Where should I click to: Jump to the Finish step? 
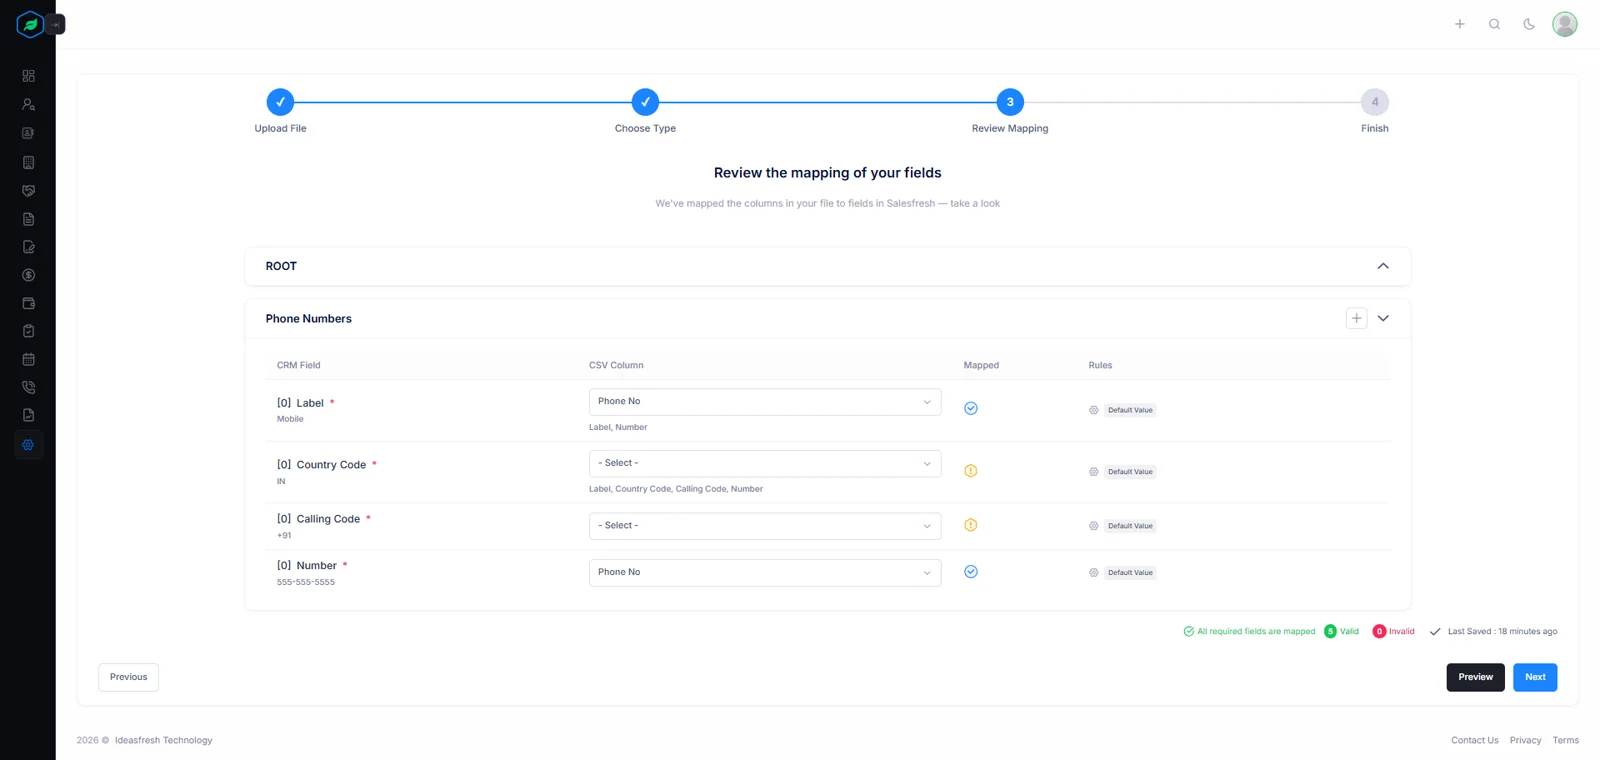click(x=1375, y=102)
